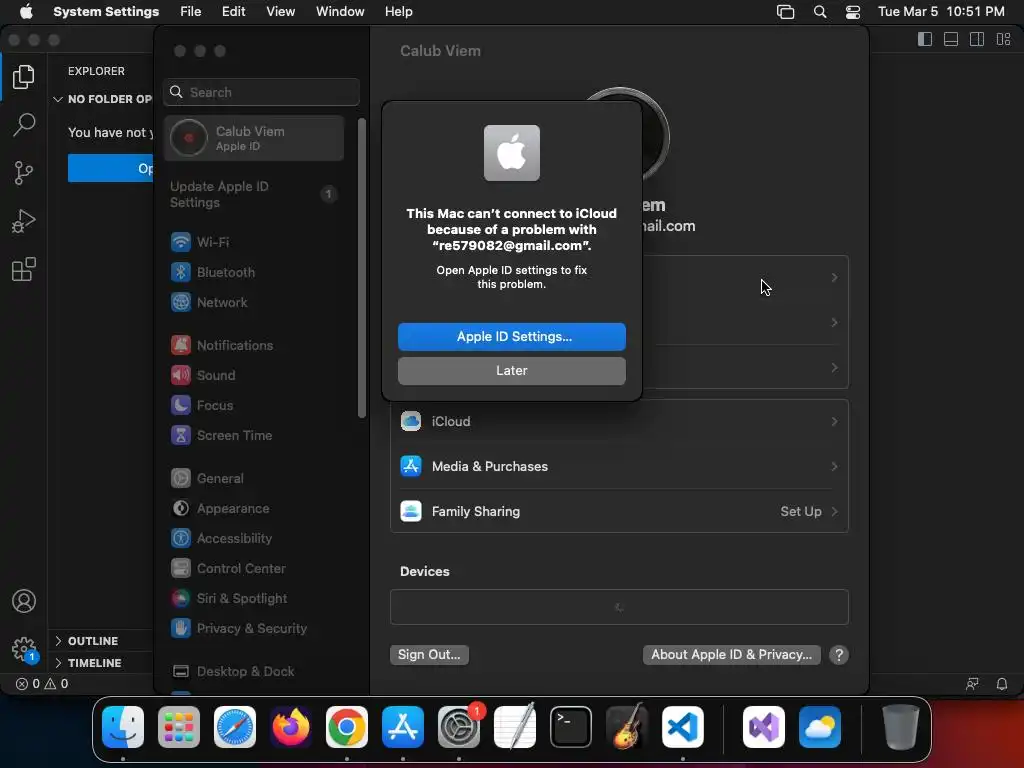Screen dimensions: 1024x768
Task: Select Calub Viem Apple ID sidebar item
Action: click(254, 138)
